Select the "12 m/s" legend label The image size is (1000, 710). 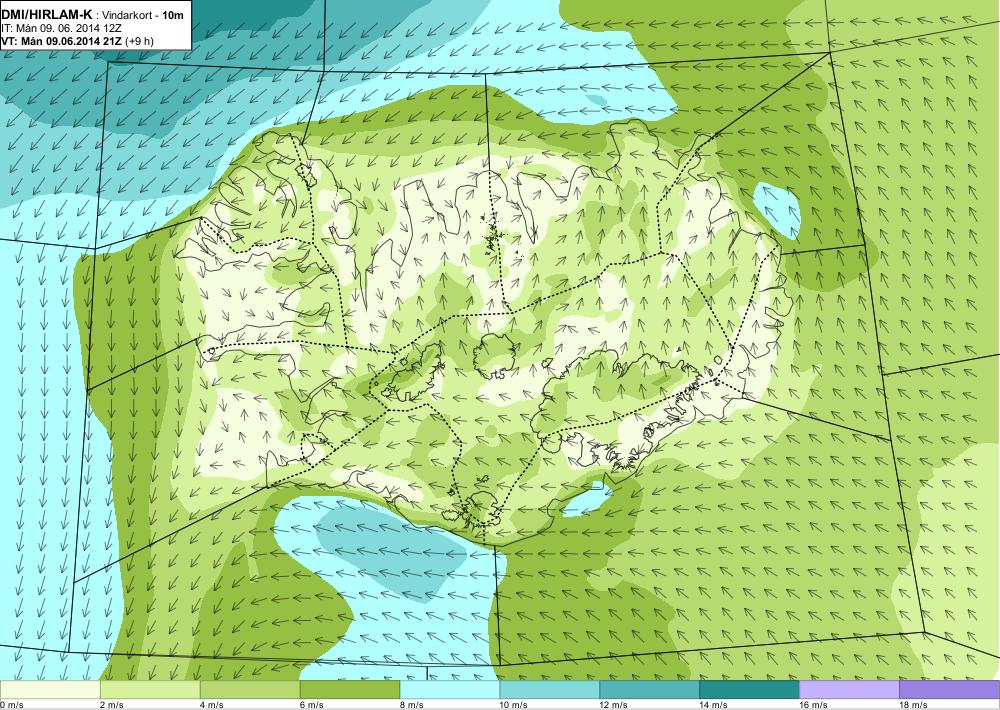tap(614, 705)
